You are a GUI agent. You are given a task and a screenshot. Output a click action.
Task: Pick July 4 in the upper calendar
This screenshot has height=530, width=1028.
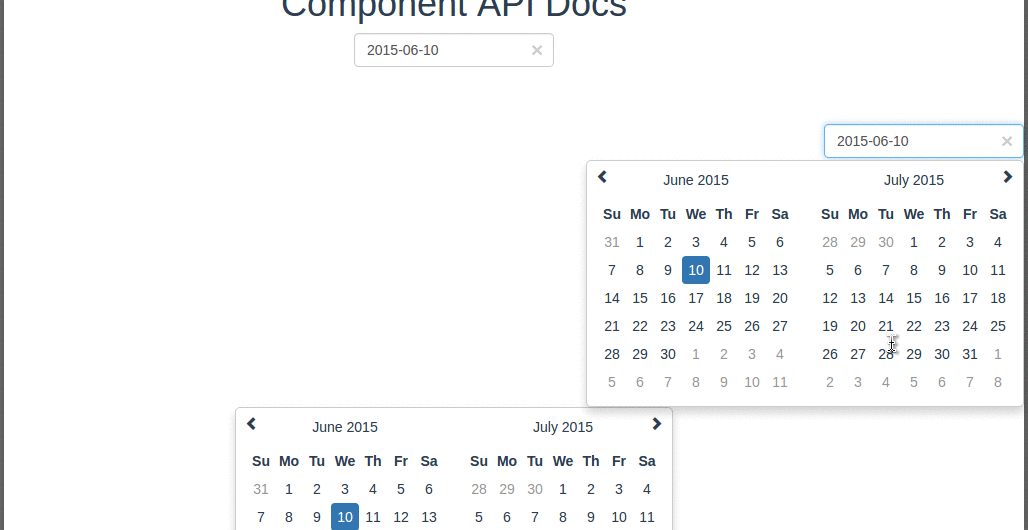(998, 243)
